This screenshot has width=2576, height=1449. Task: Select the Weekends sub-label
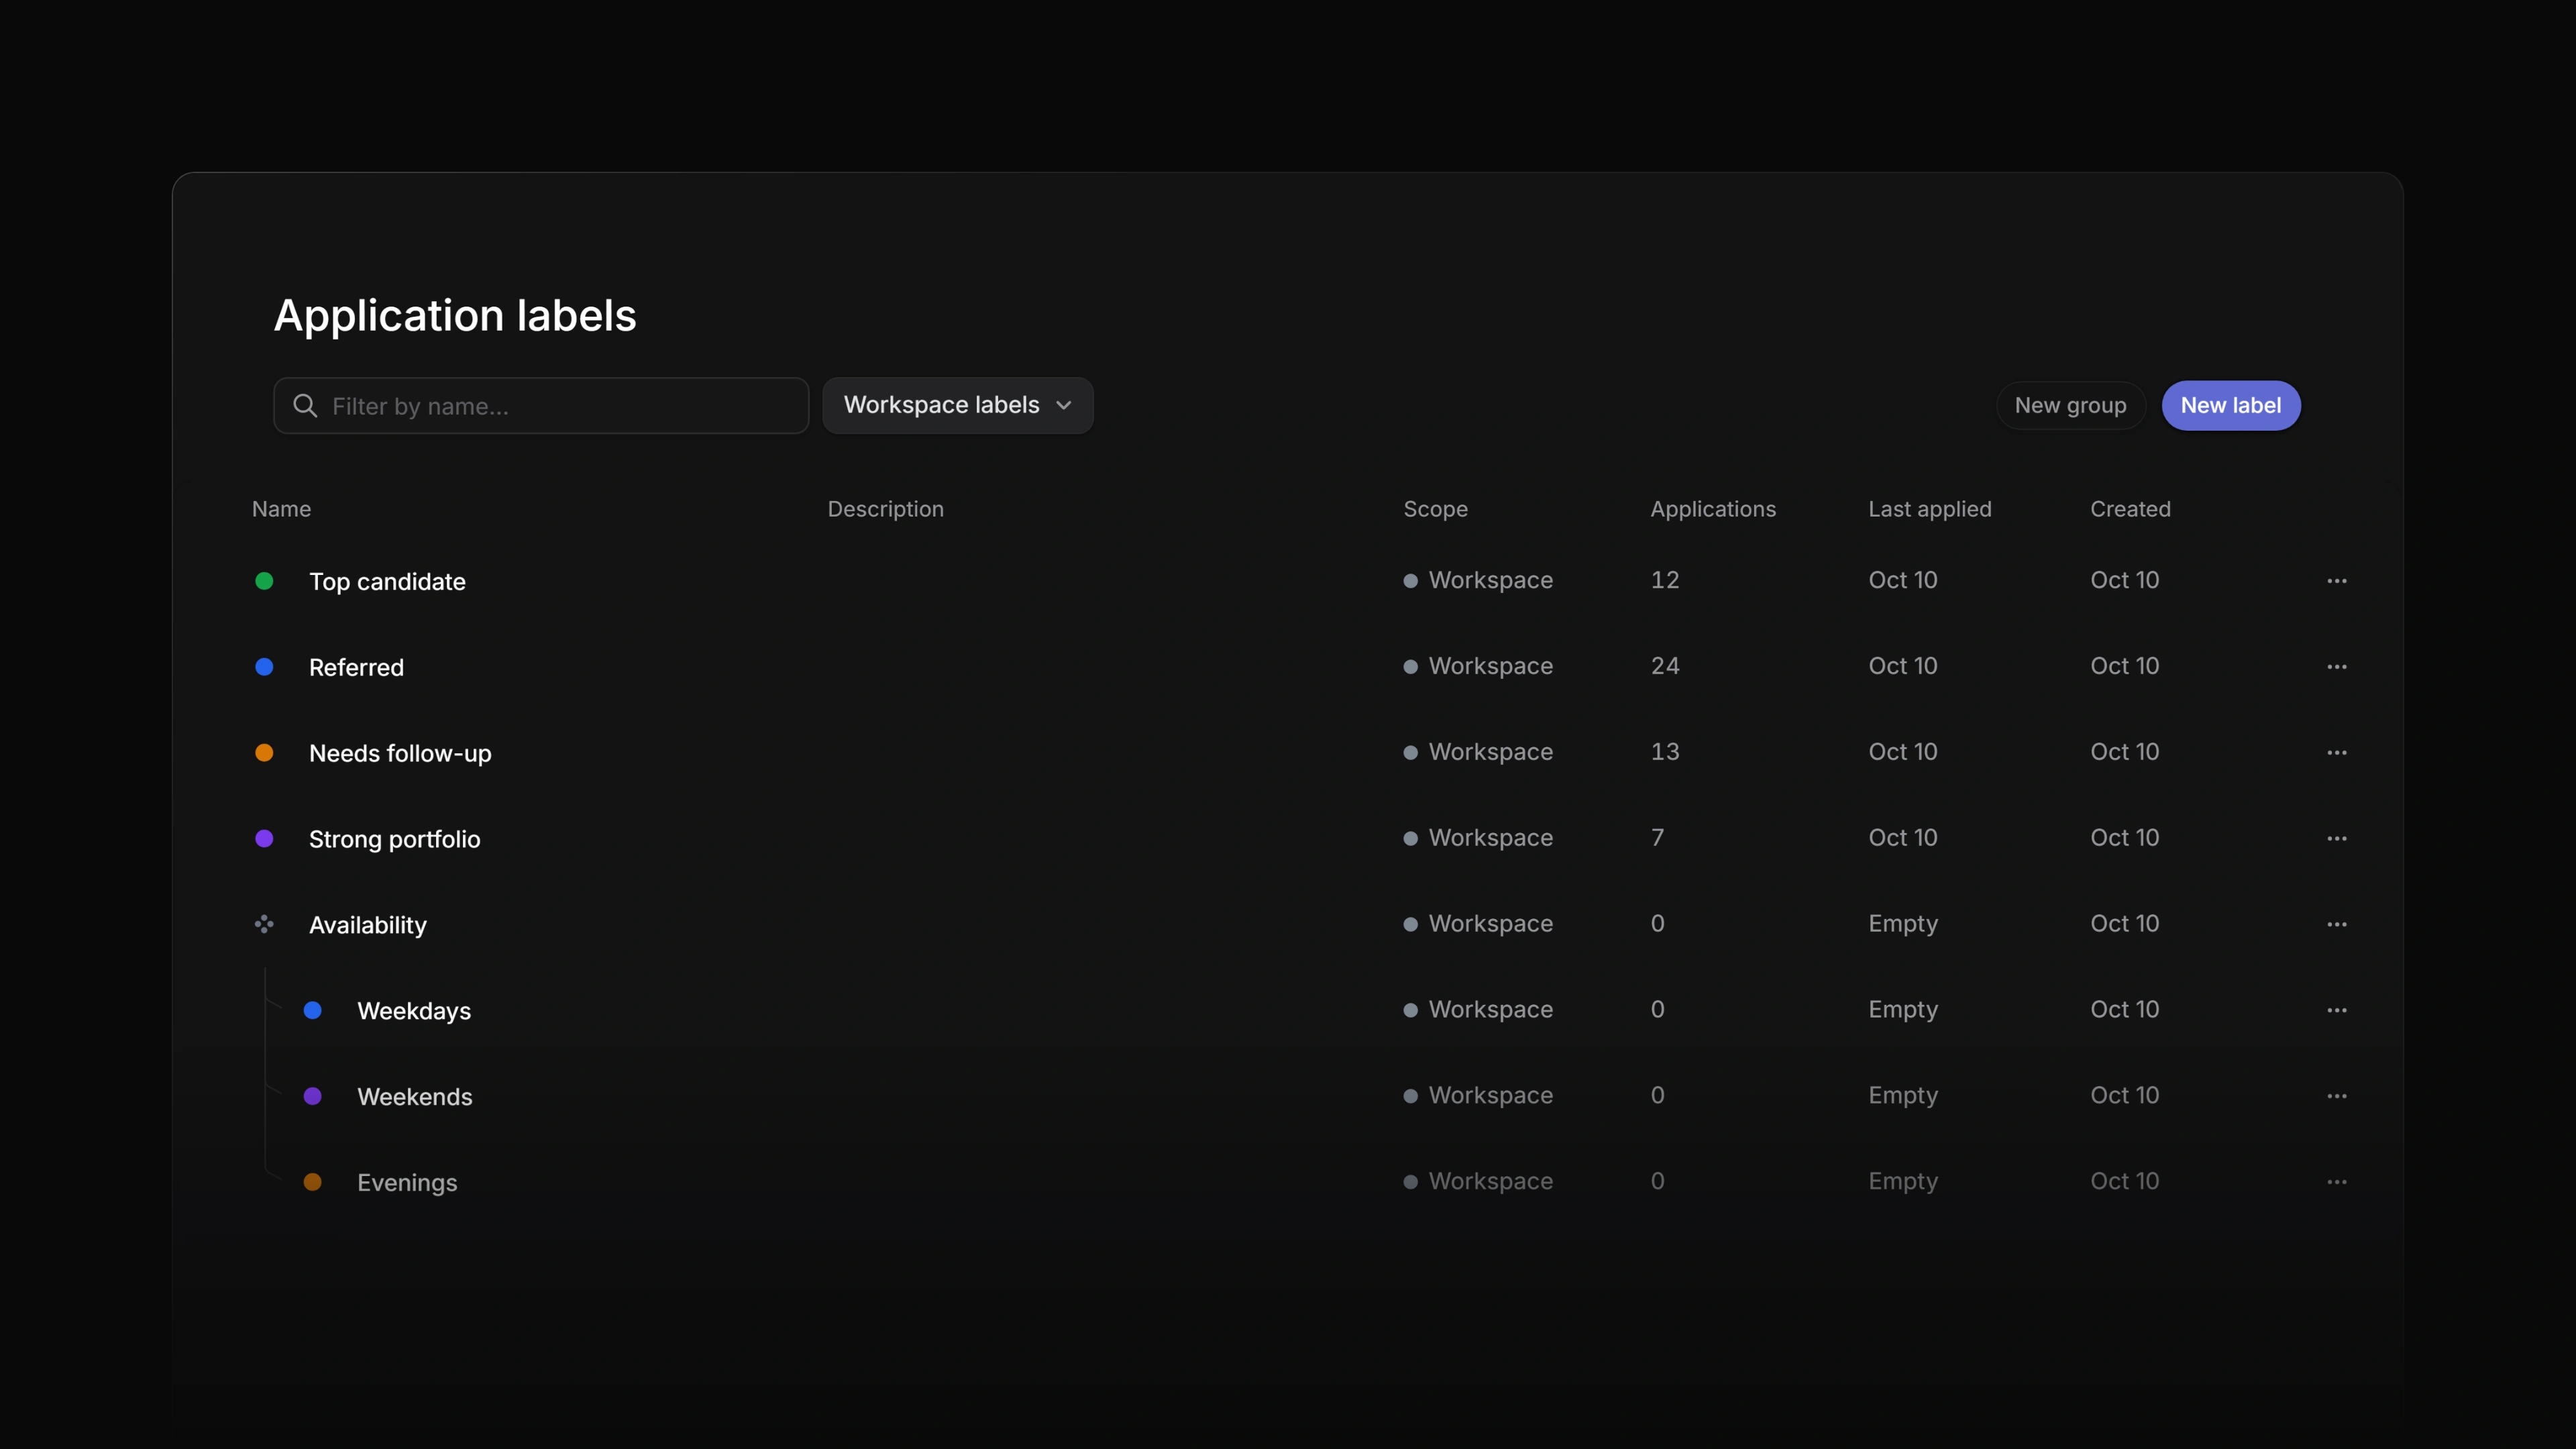tap(415, 1097)
